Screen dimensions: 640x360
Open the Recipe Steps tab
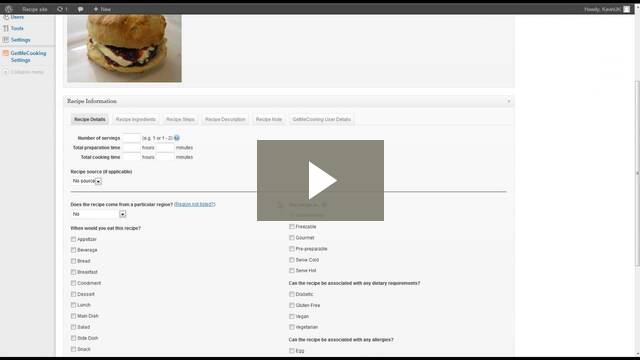coord(180,119)
